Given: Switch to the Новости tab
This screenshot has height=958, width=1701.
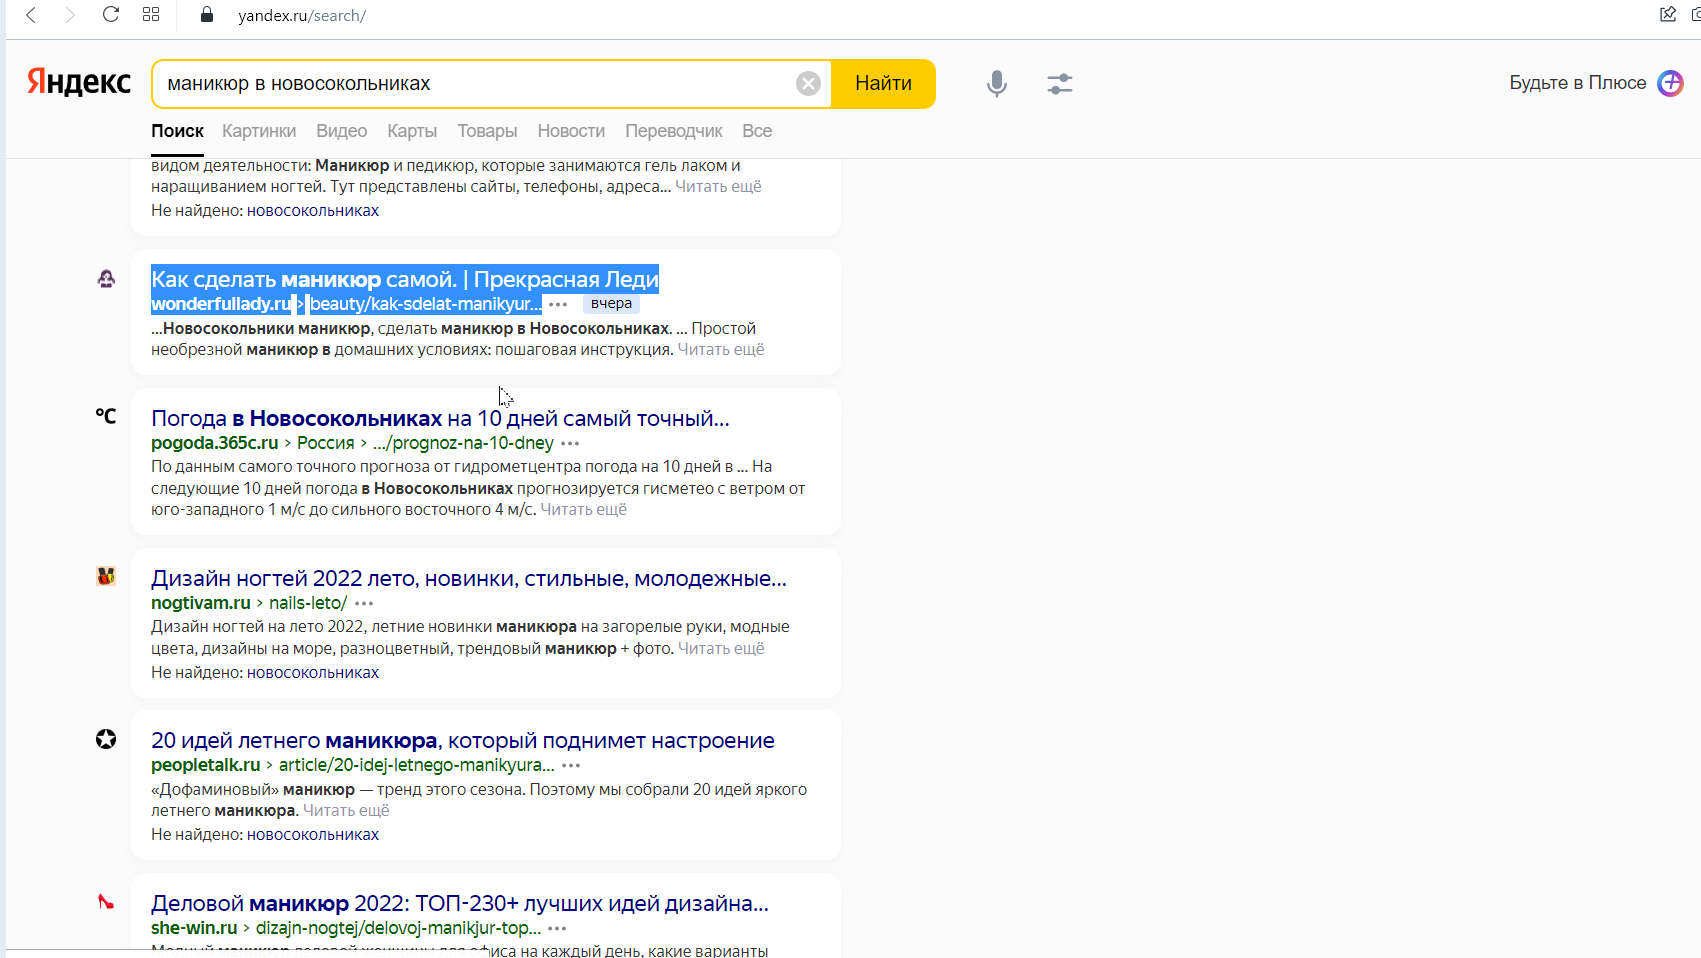Looking at the screenshot, I should click(571, 131).
